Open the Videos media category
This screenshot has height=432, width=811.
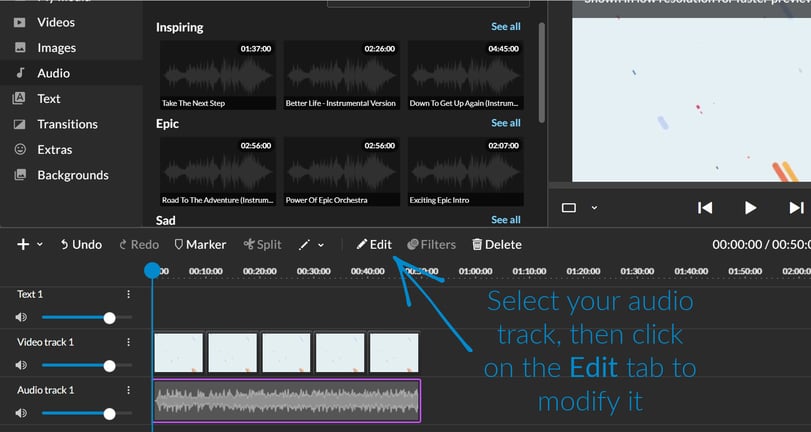pos(55,22)
